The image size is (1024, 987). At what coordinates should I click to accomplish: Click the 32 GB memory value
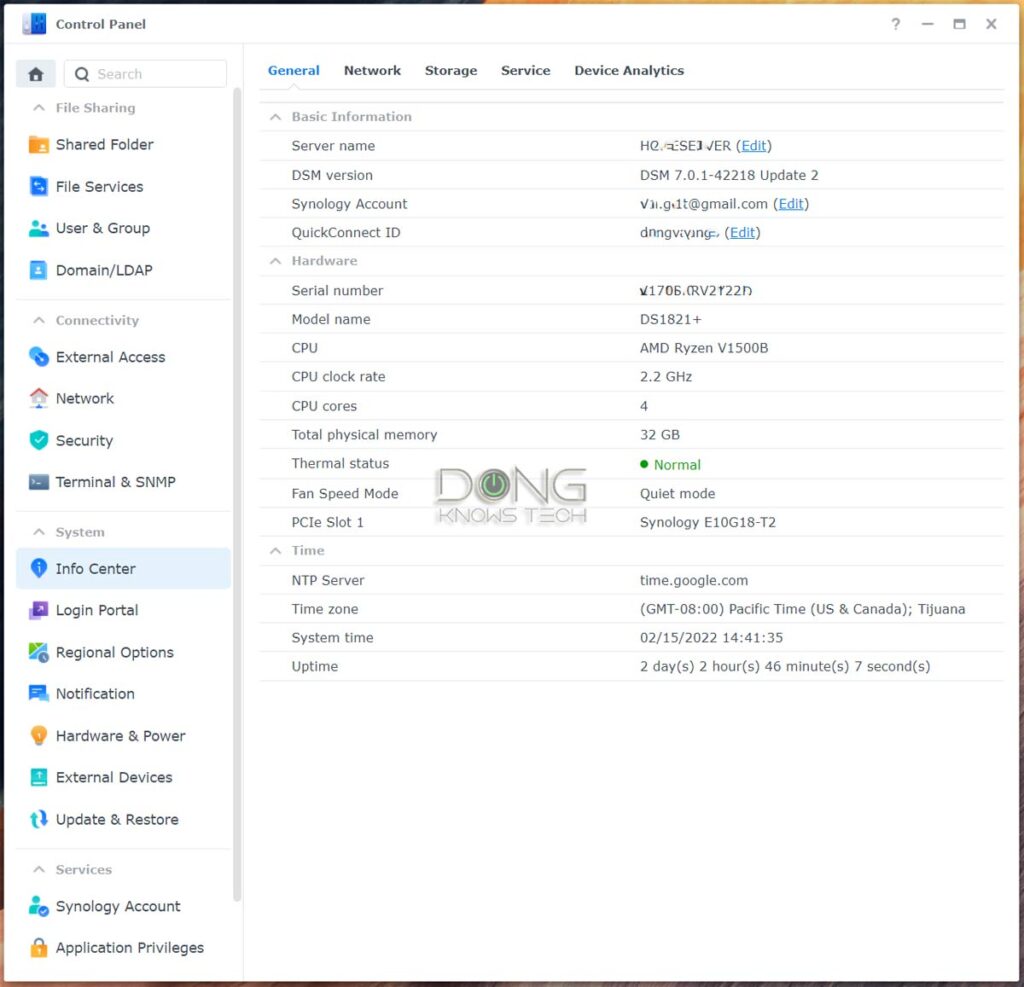pos(660,434)
